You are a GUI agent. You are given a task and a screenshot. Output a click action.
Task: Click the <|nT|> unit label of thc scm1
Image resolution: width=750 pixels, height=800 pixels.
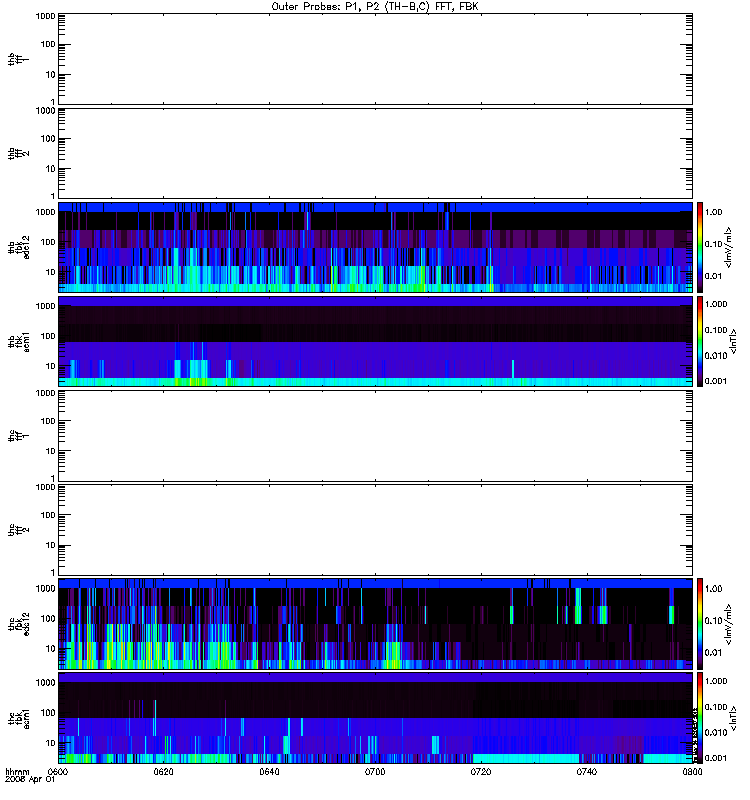click(x=733, y=718)
